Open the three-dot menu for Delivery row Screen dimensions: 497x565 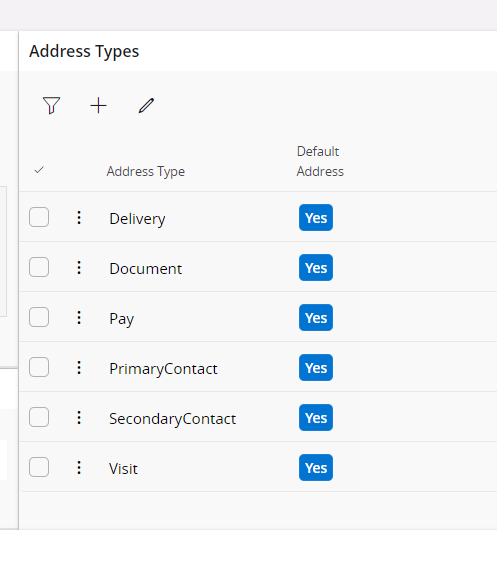tap(79, 218)
